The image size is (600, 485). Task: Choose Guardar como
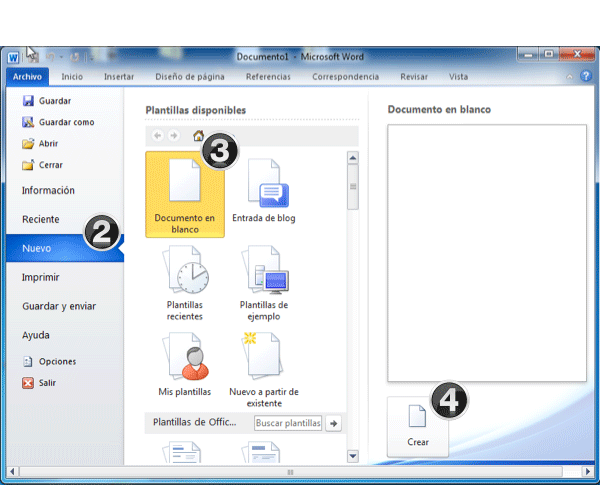pos(58,122)
